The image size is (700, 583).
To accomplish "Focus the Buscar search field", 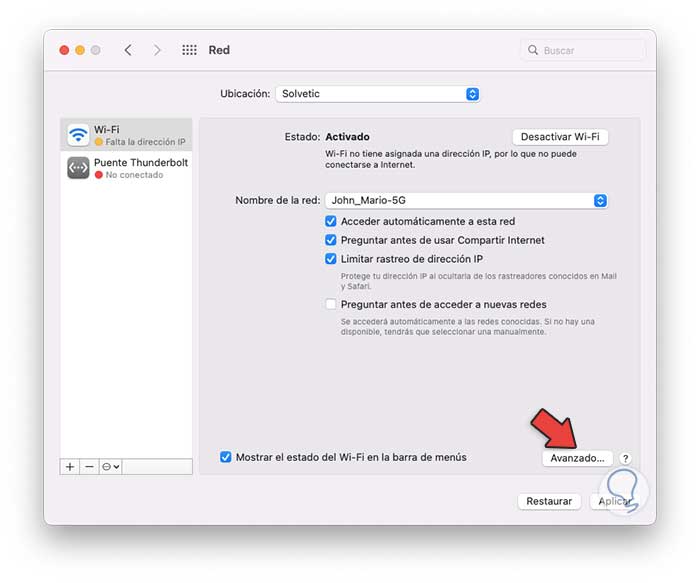I will [x=583, y=50].
